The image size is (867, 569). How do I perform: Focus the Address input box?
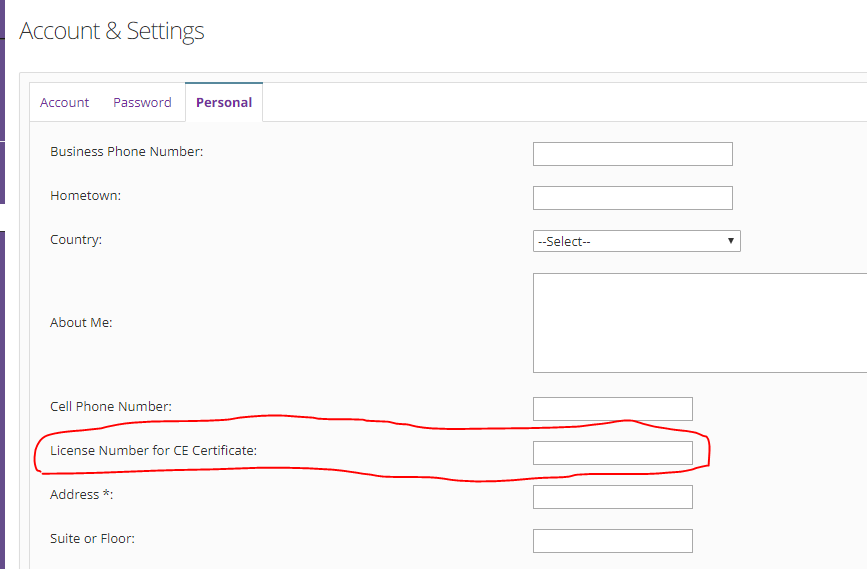pyautogui.click(x=612, y=497)
